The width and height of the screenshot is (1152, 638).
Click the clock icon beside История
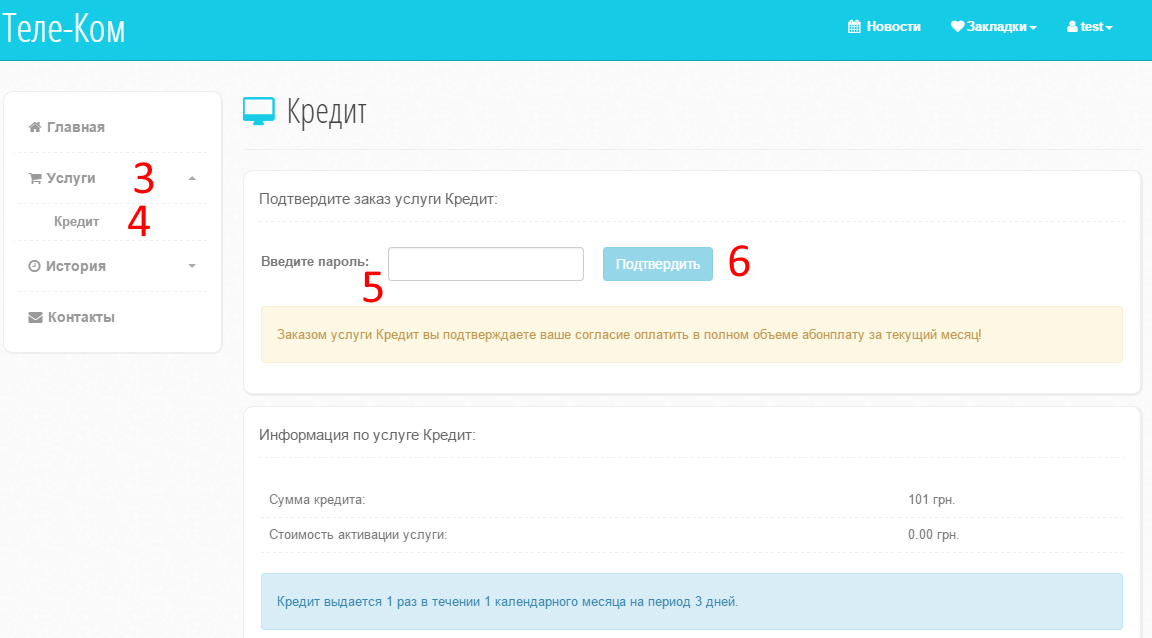click(x=35, y=266)
